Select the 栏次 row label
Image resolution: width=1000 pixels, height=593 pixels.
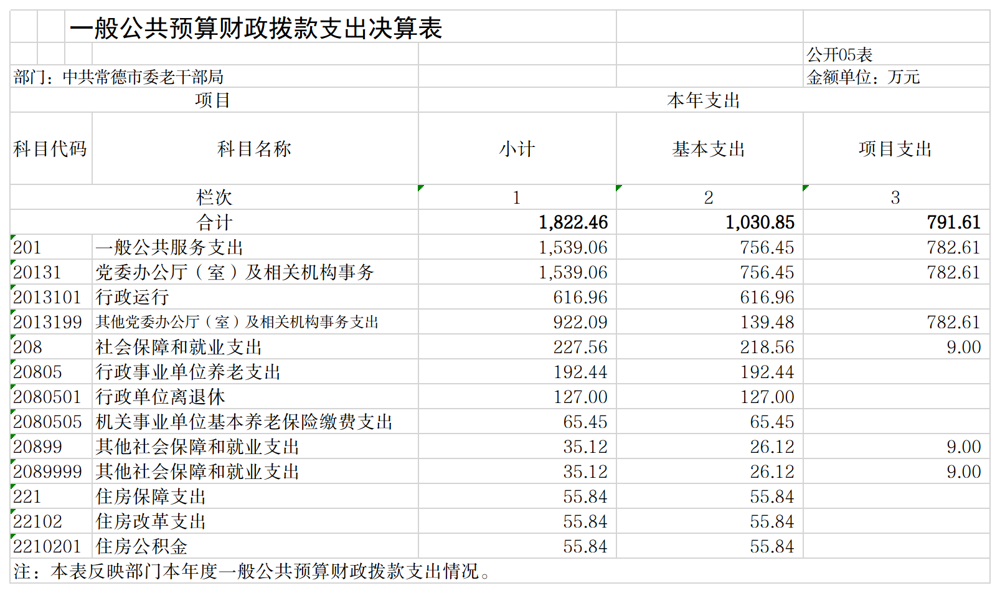click(214, 198)
